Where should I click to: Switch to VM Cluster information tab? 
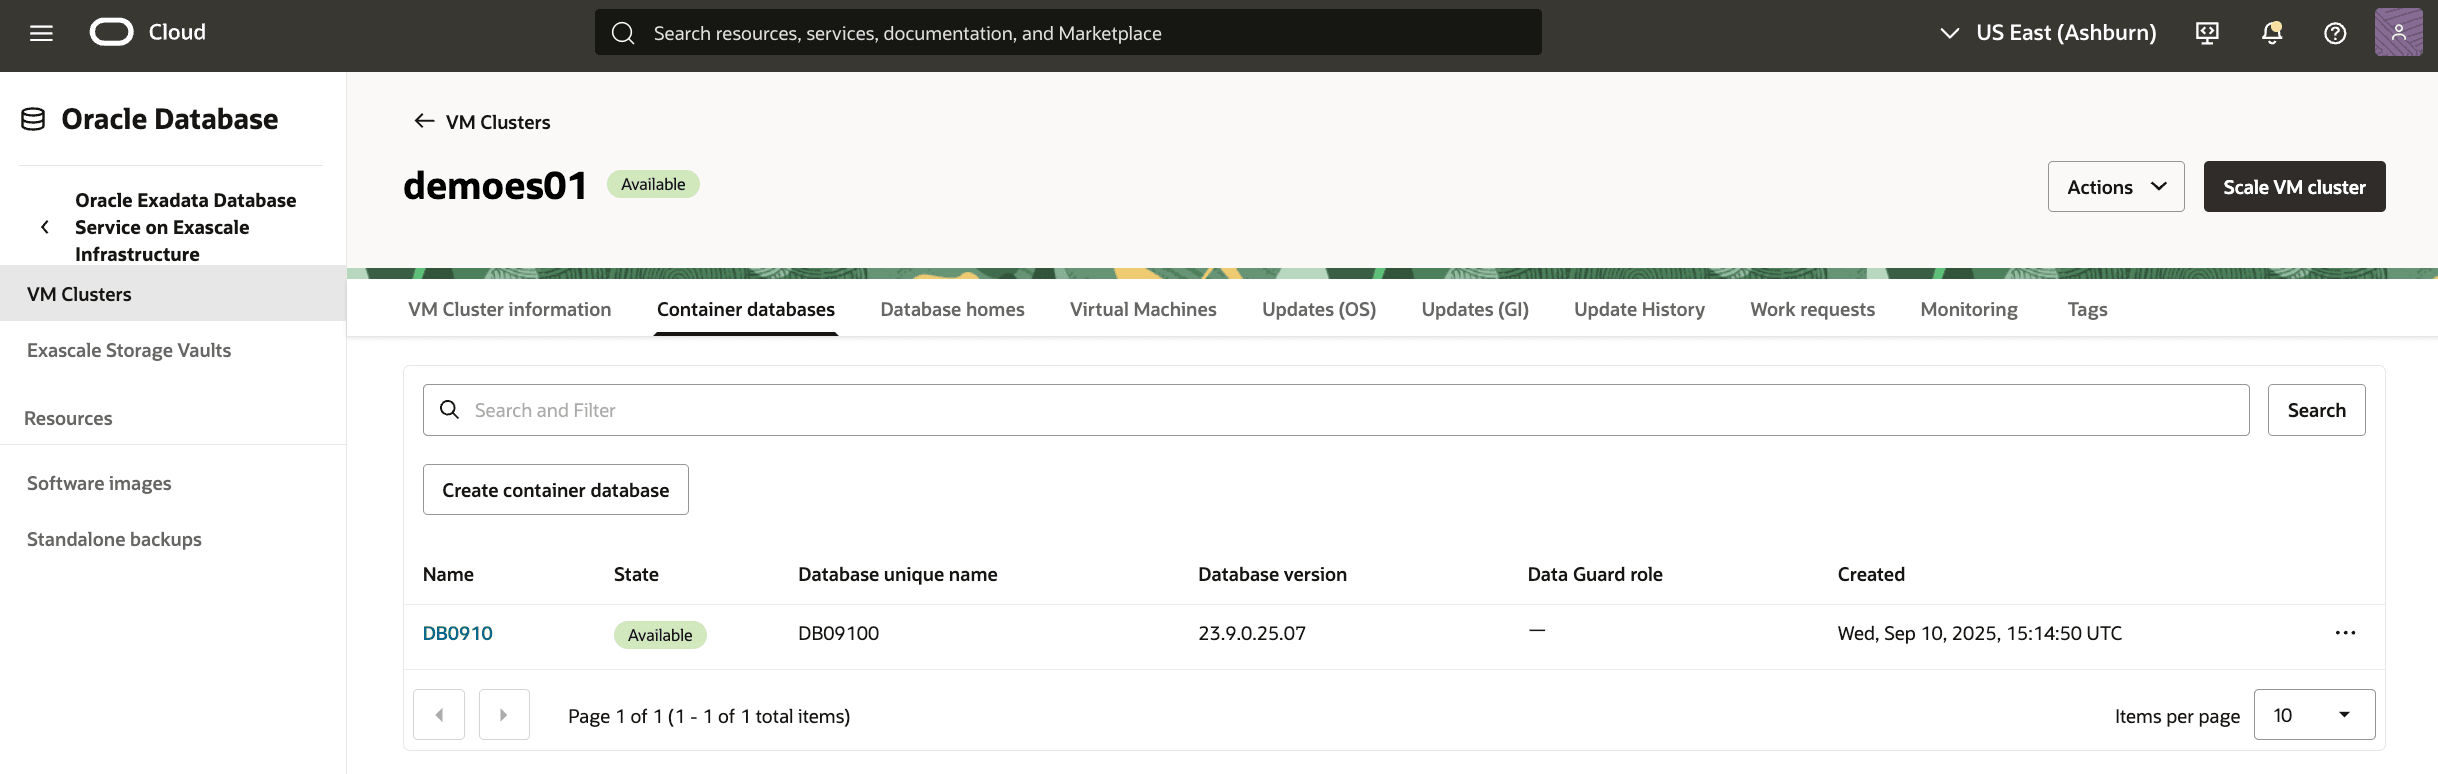[x=509, y=309]
